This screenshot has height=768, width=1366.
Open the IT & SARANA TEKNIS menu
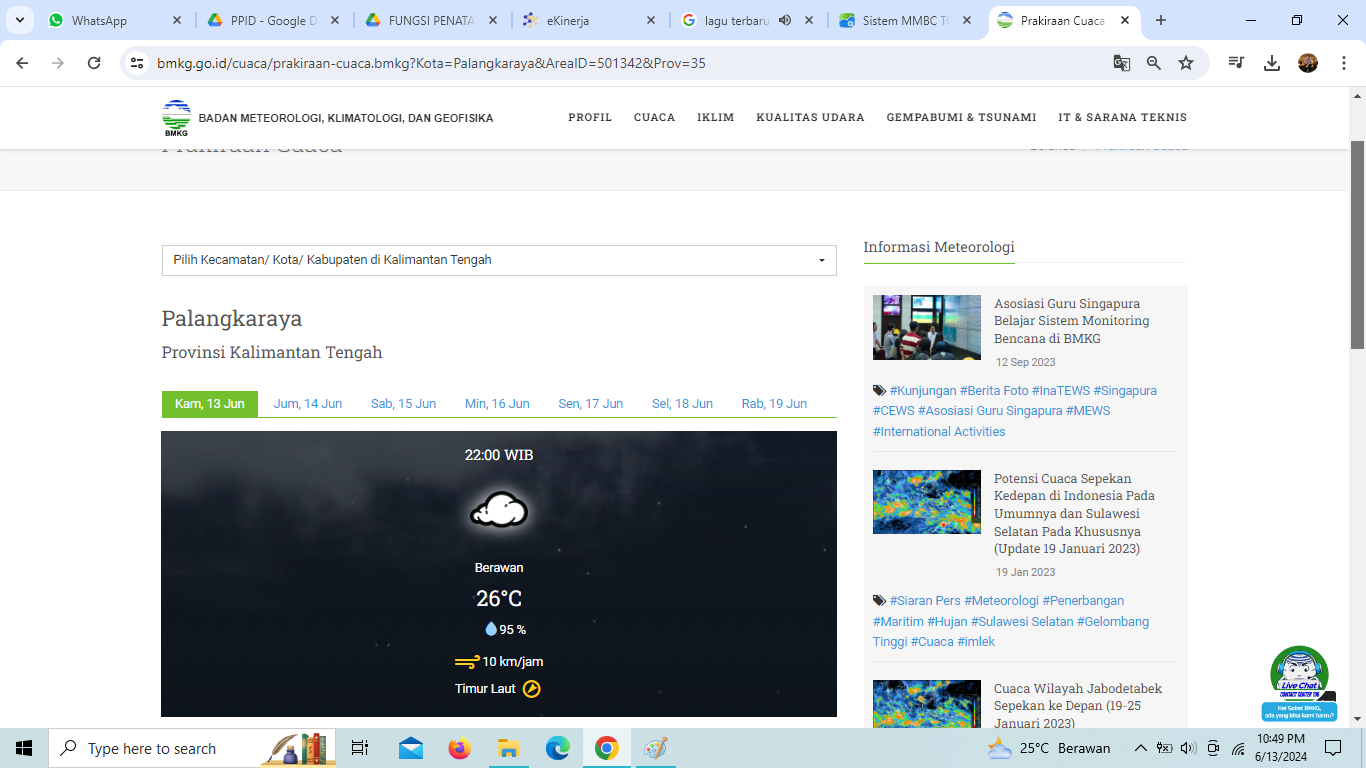click(x=1123, y=117)
